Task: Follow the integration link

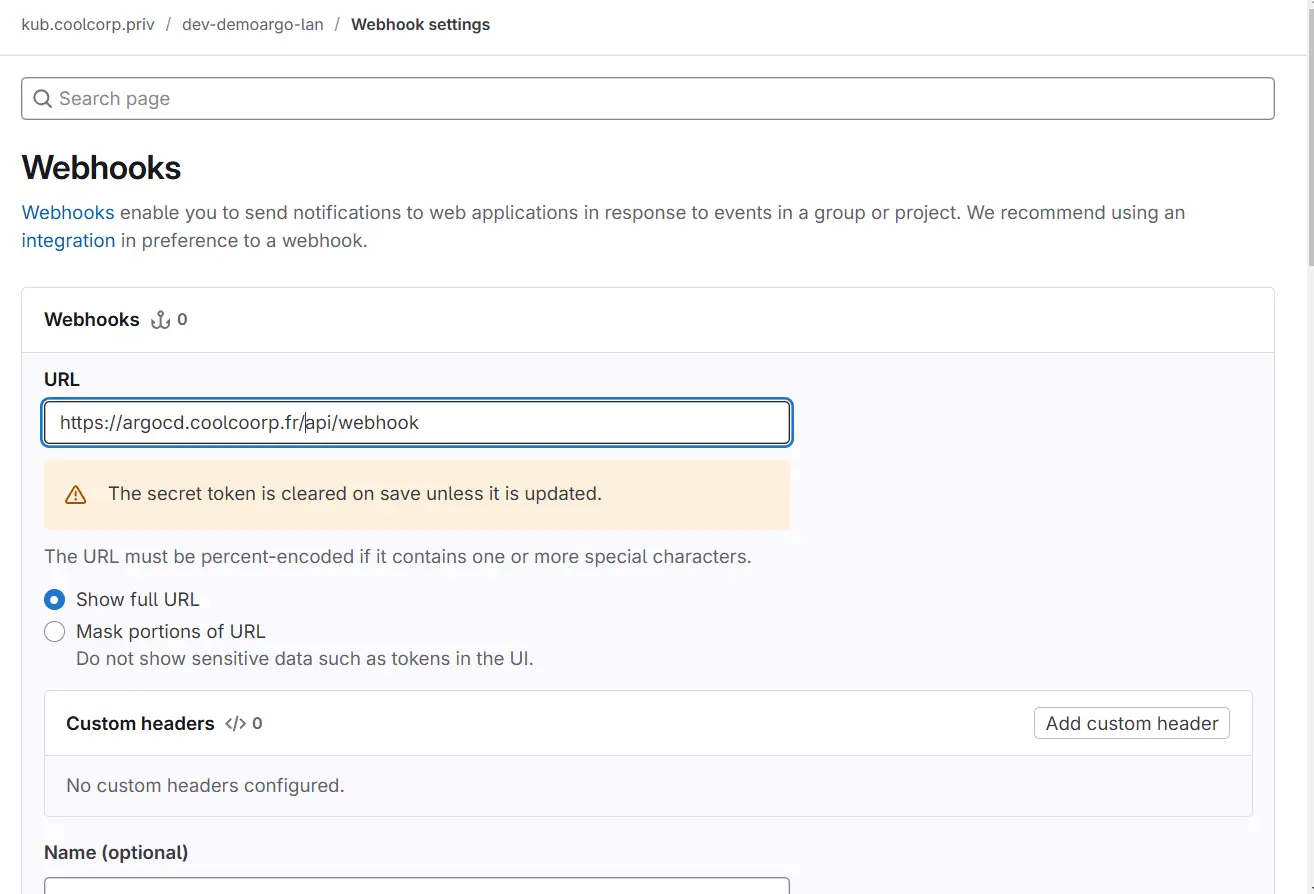Action: tap(68, 240)
